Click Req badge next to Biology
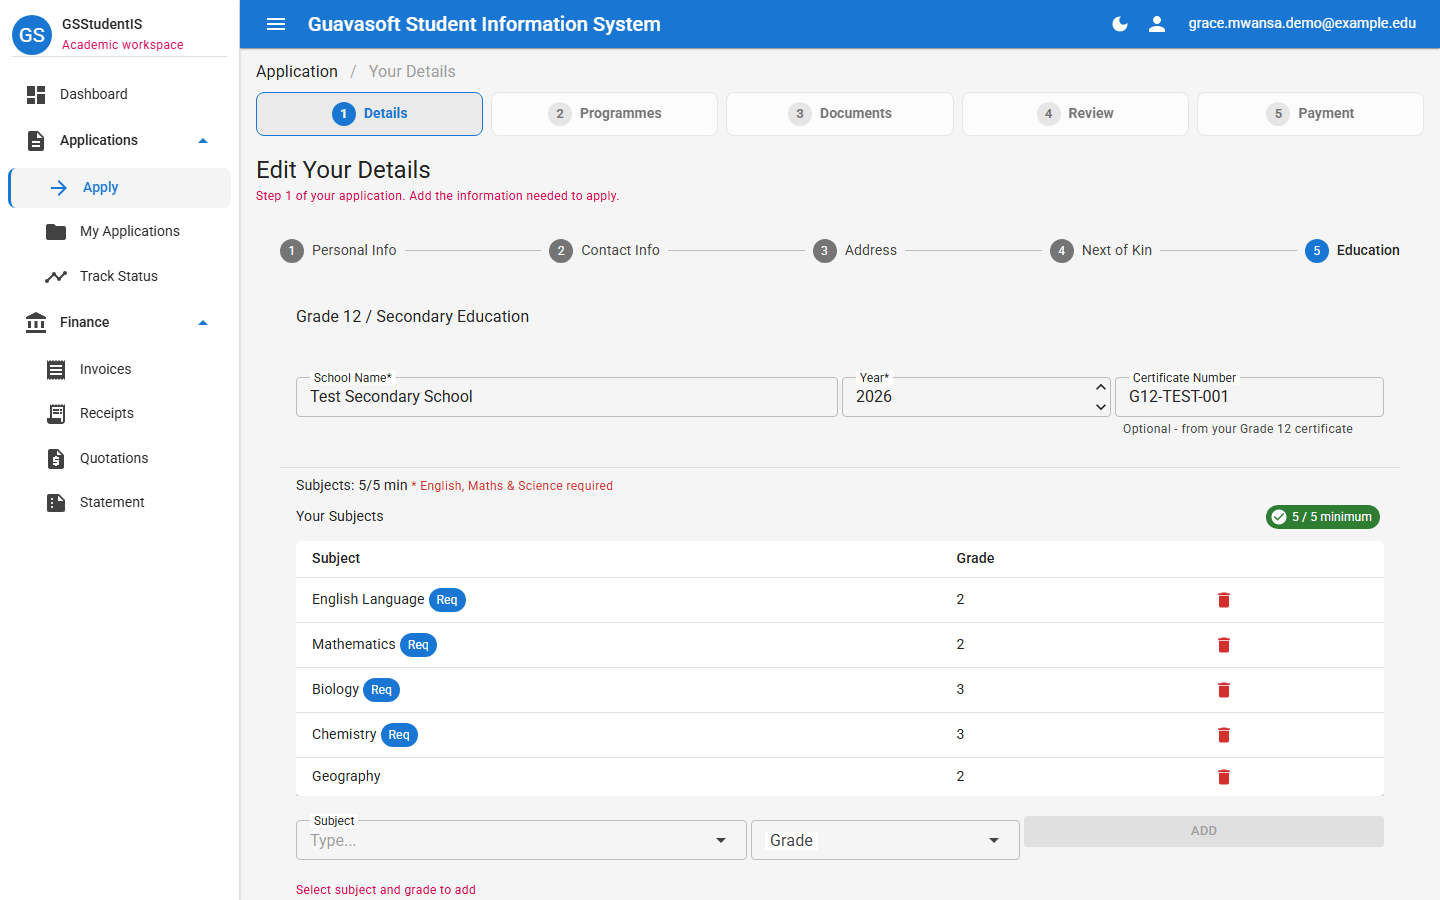Image resolution: width=1440 pixels, height=900 pixels. [x=381, y=690]
